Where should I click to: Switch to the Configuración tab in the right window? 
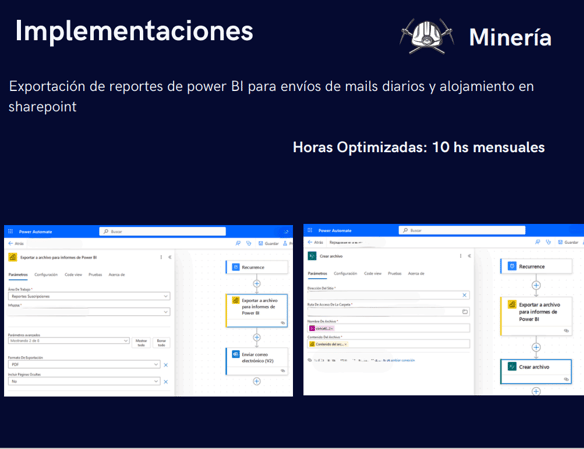[x=345, y=273]
